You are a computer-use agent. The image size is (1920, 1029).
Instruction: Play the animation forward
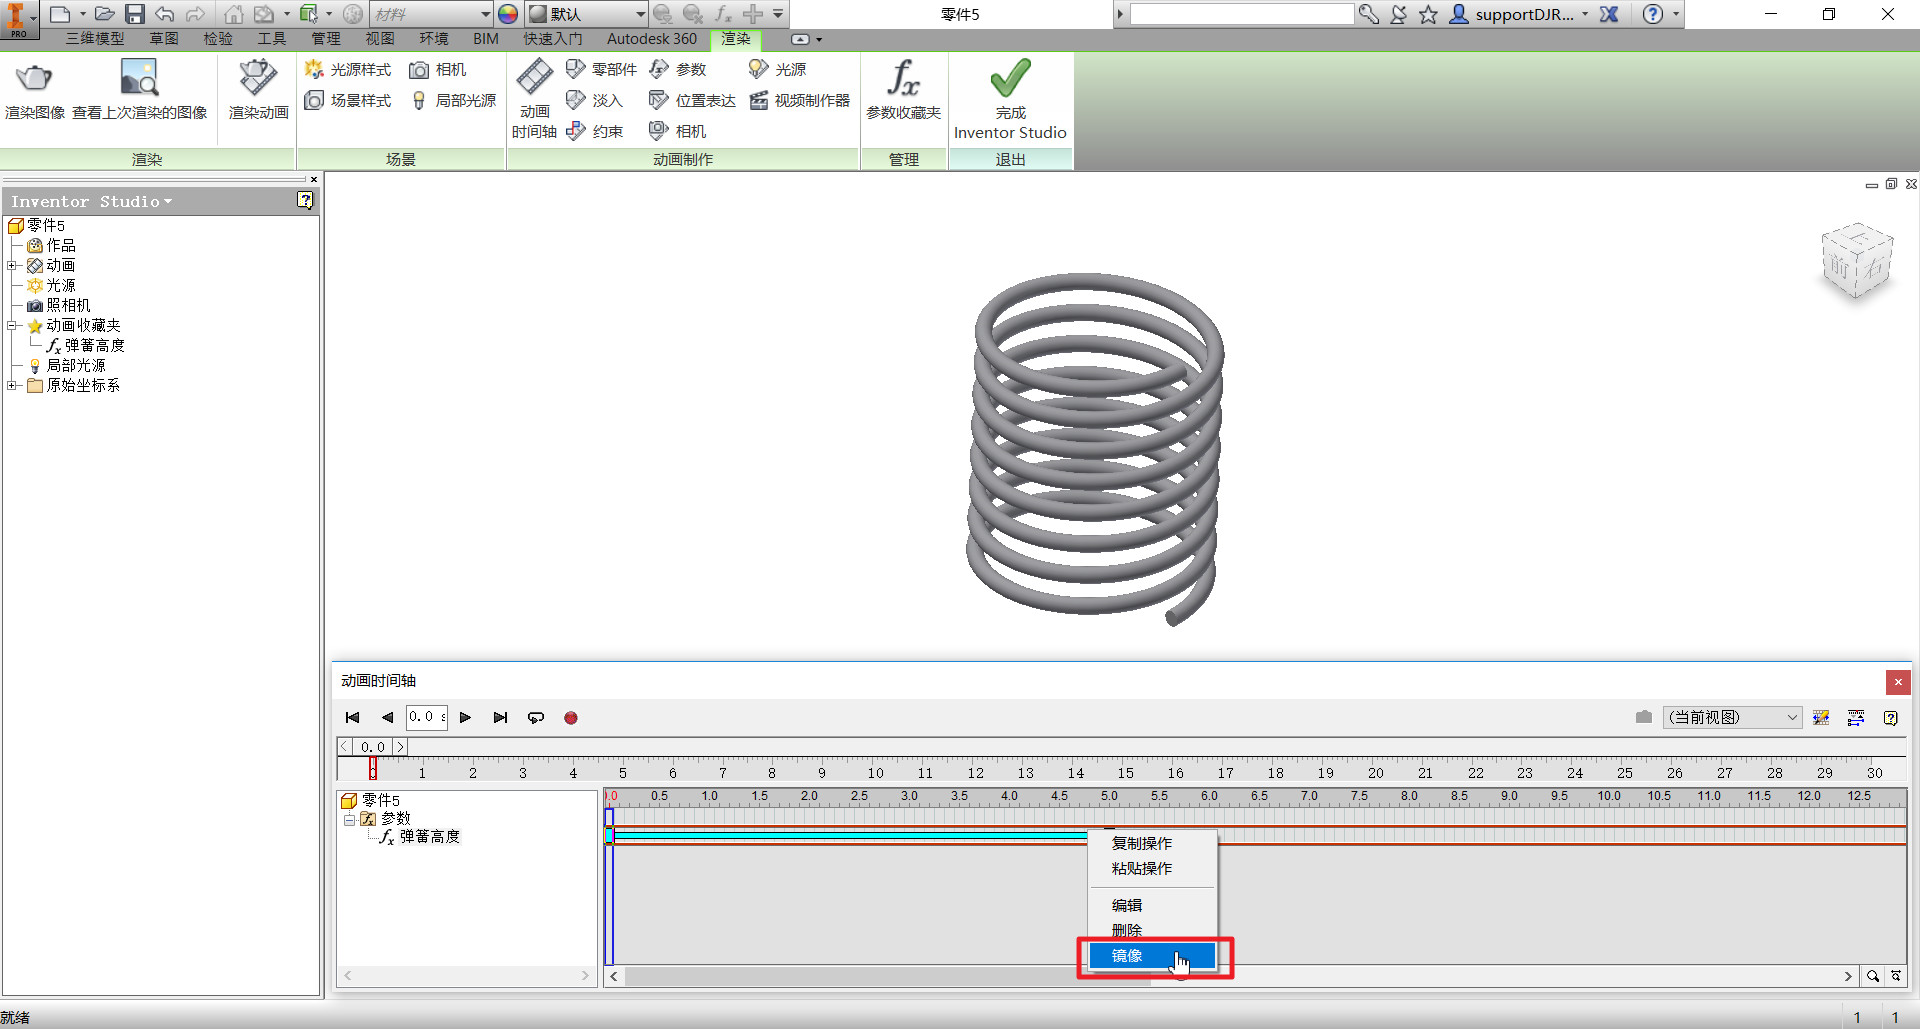pos(465,718)
